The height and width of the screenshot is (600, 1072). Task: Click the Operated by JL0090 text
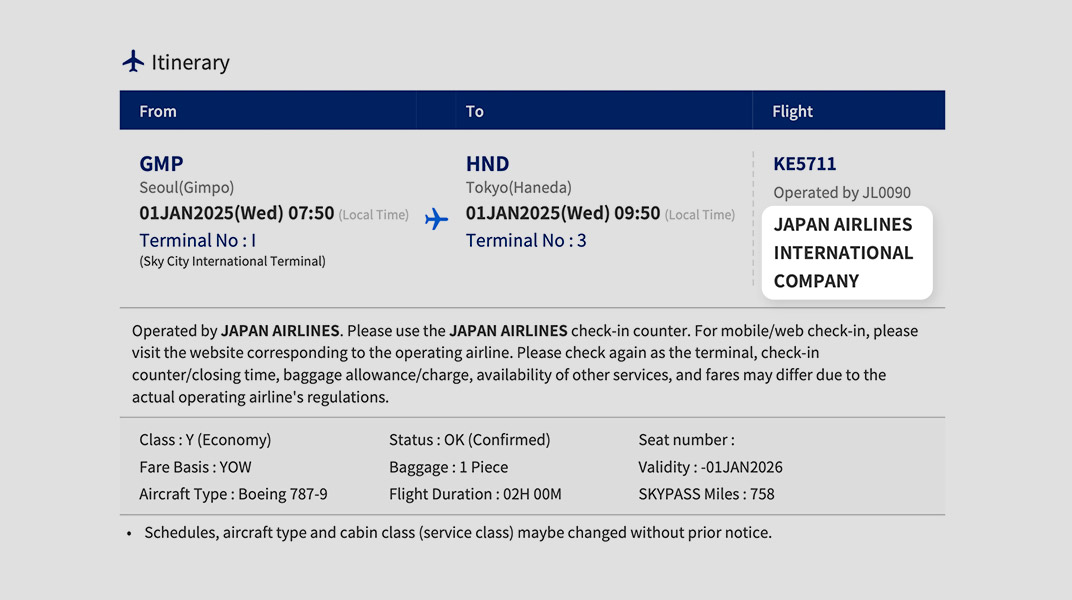click(x=841, y=192)
